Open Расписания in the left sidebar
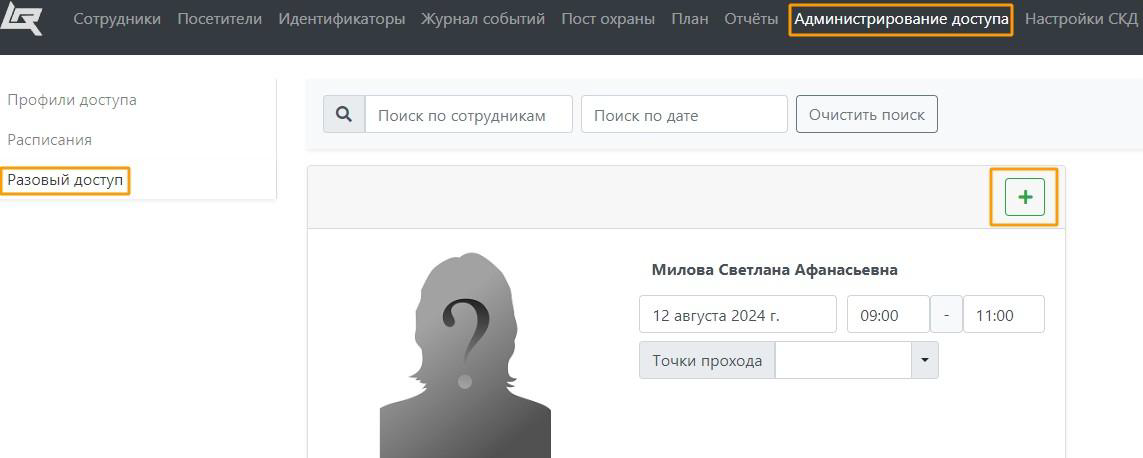The width and height of the screenshot is (1143, 458). (49, 140)
